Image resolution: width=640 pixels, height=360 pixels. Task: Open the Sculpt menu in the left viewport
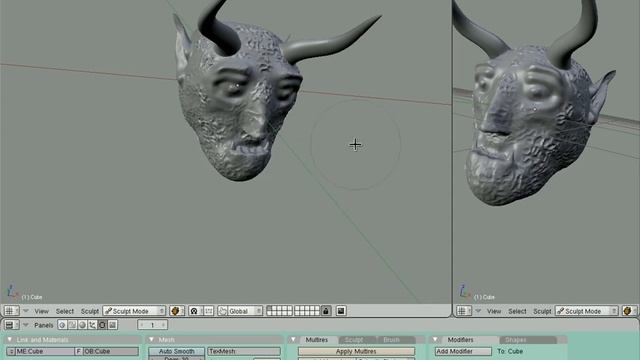tap(89, 311)
